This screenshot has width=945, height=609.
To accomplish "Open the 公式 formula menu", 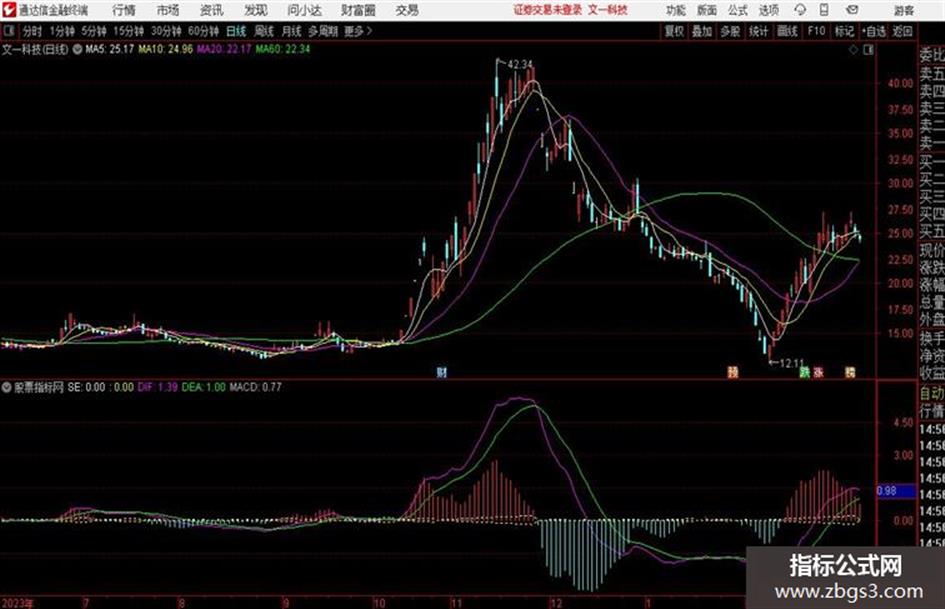I will (x=738, y=10).
